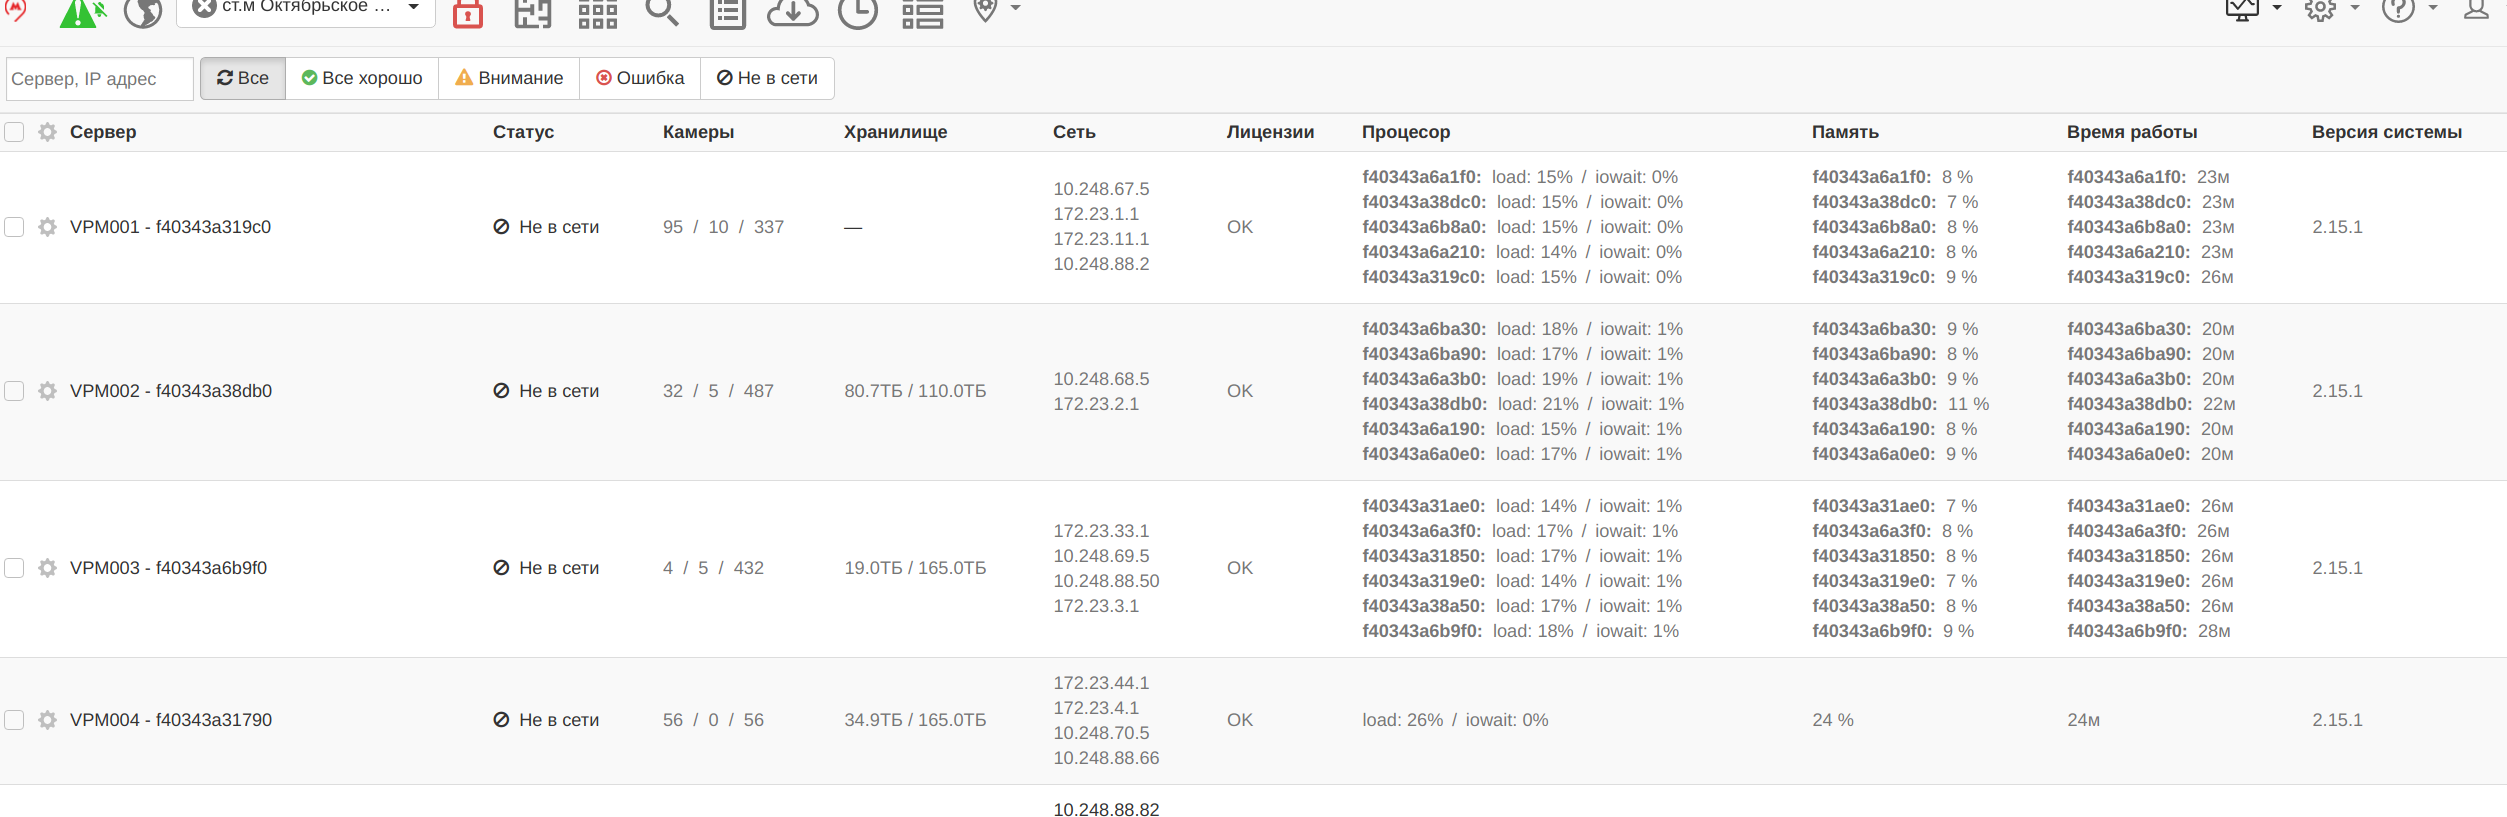This screenshot has height=817, width=2507.
Task: Sort by the 'Статус' column header
Action: coord(523,132)
